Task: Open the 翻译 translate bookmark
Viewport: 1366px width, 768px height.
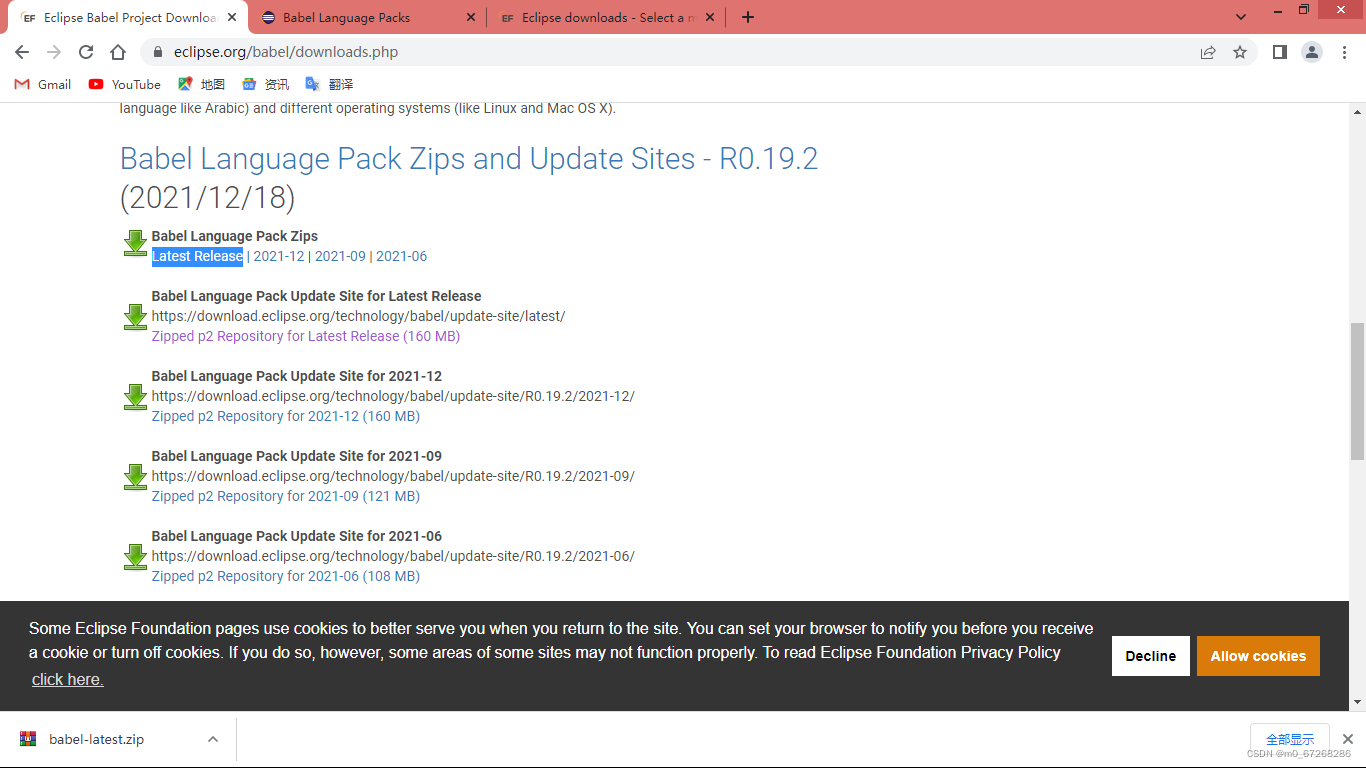Action: click(x=329, y=84)
